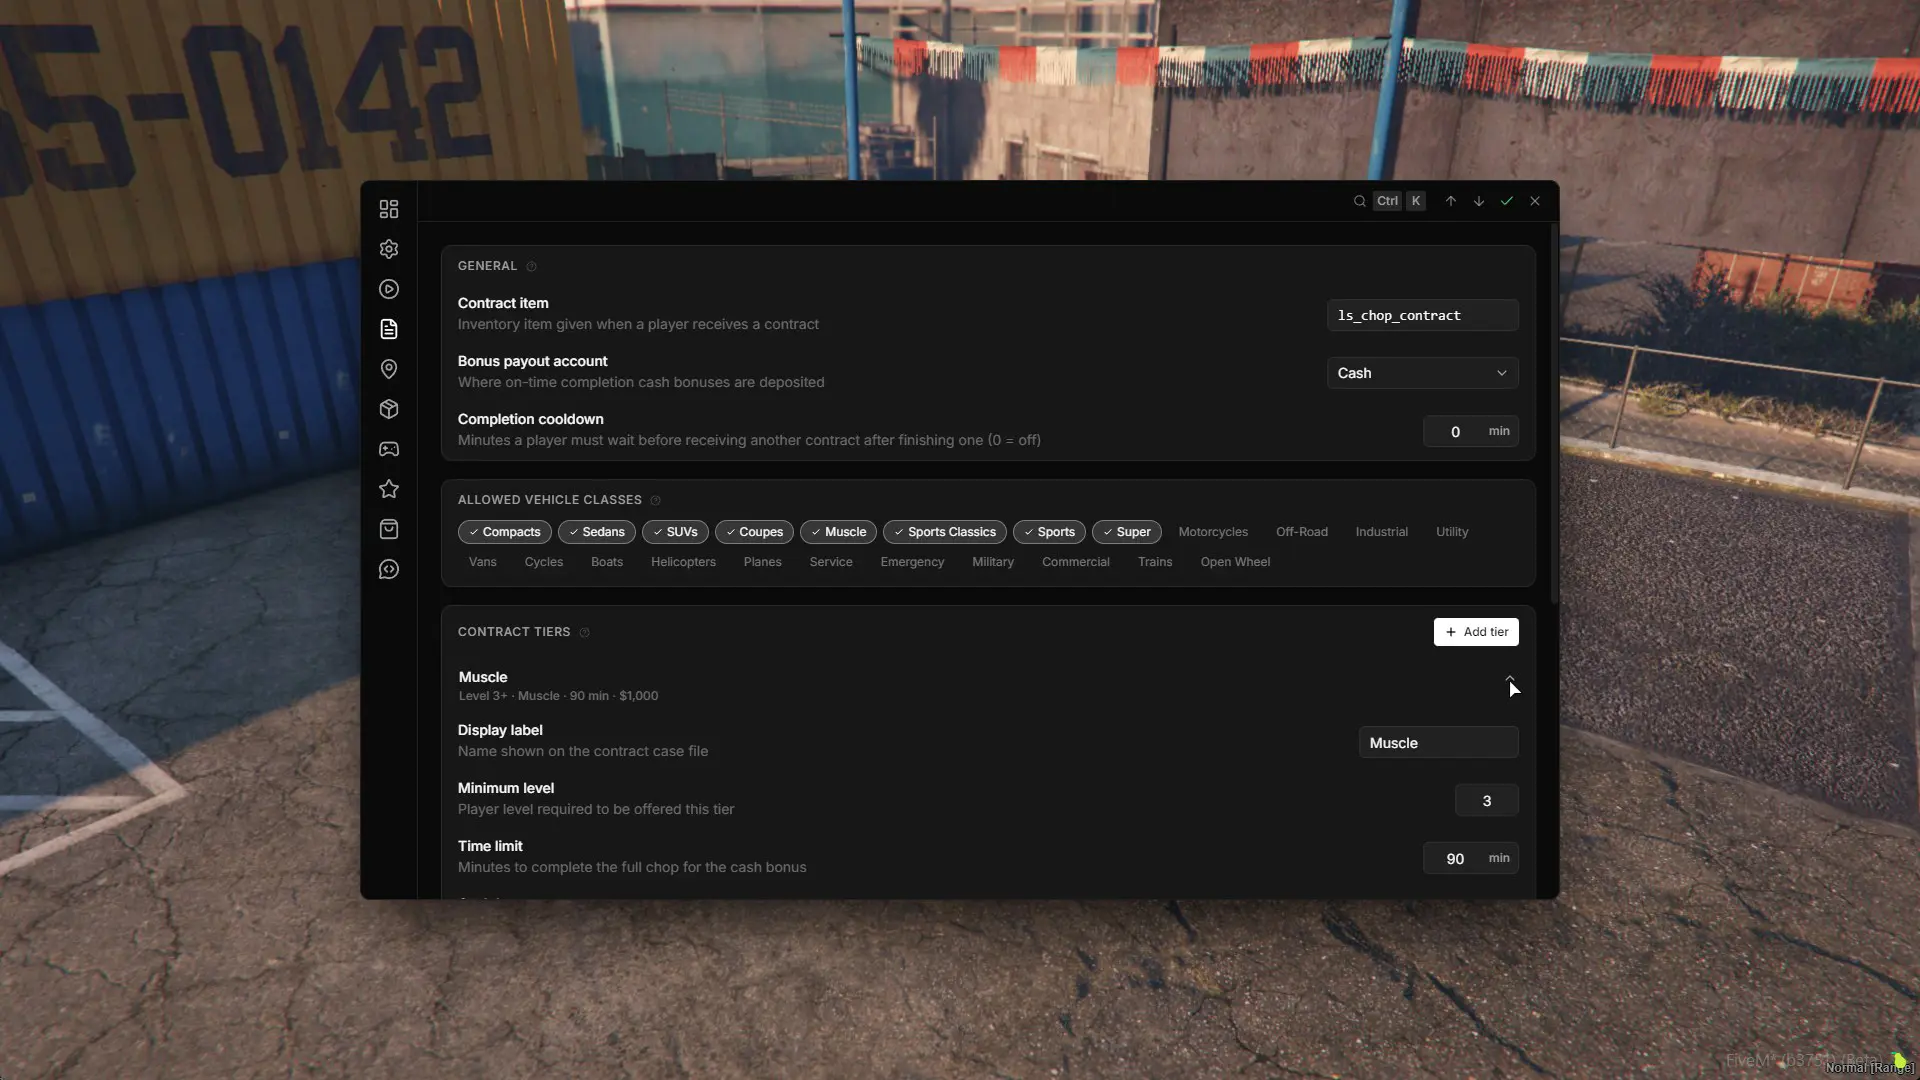Viewport: 1920px width, 1080px height.
Task: Enable the Industrial vehicle class
Action: point(1382,532)
